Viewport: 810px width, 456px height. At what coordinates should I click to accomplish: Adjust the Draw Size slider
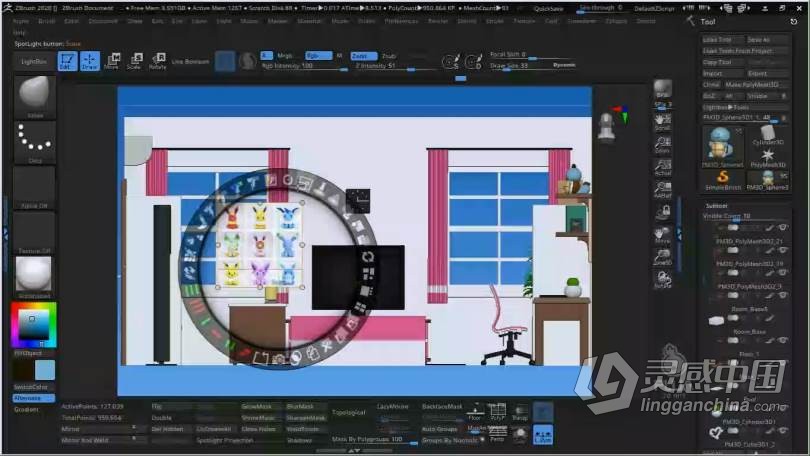click(532, 66)
